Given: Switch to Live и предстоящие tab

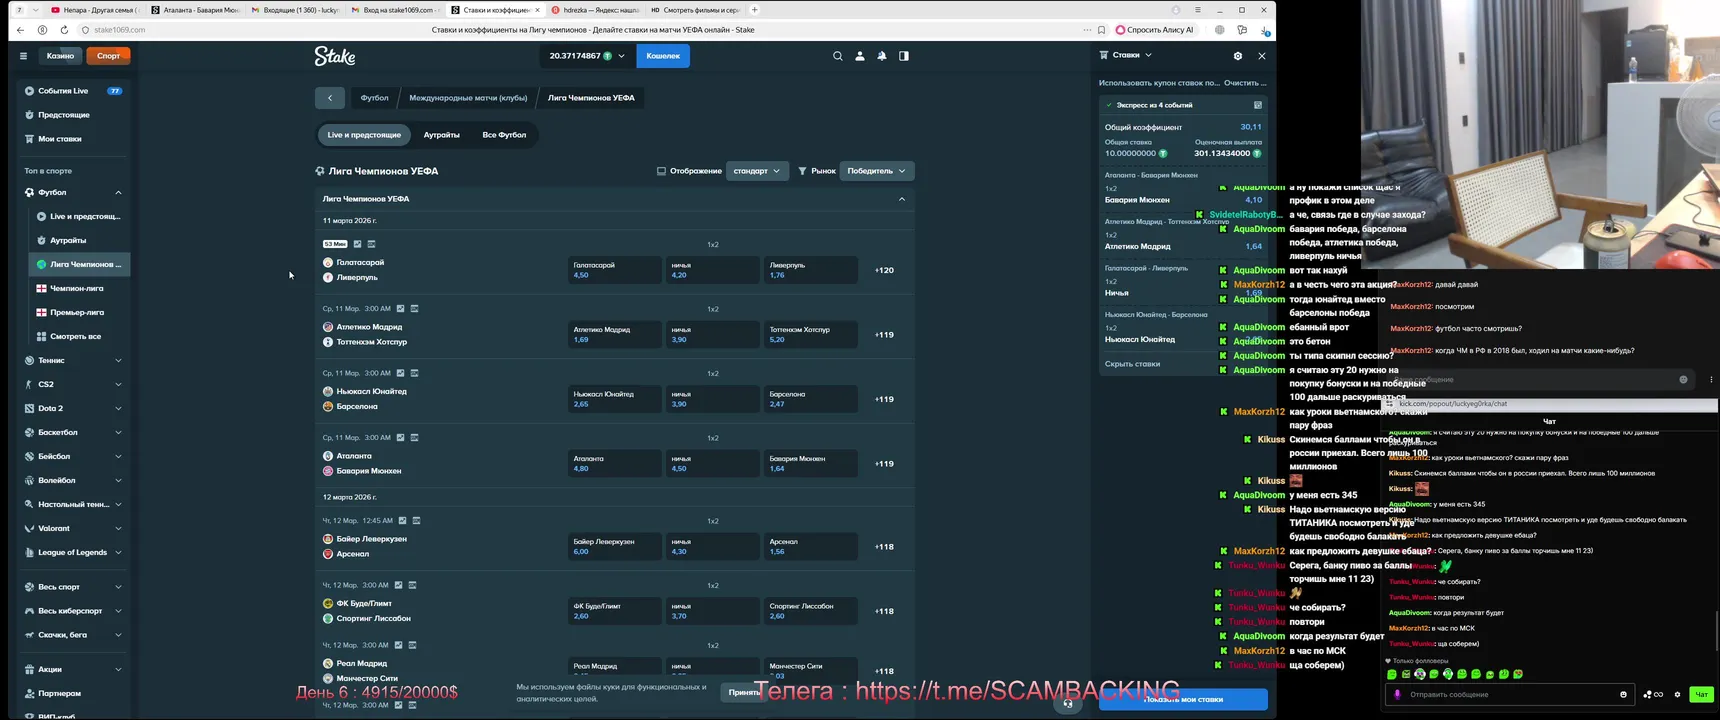Looking at the screenshot, I should click(x=364, y=135).
